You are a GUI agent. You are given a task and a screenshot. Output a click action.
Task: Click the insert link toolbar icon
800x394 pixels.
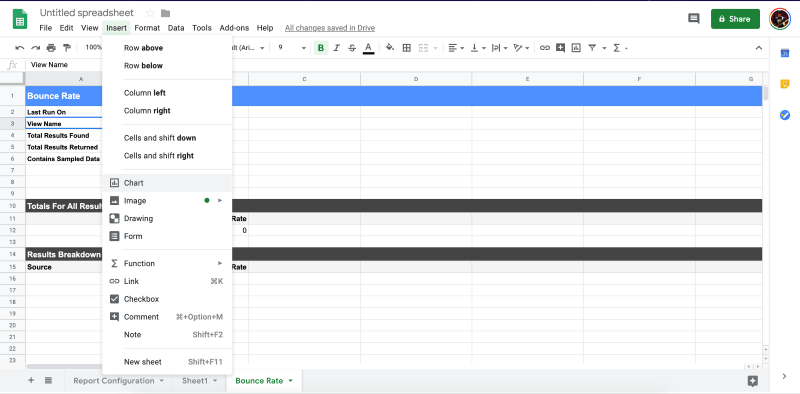545,48
